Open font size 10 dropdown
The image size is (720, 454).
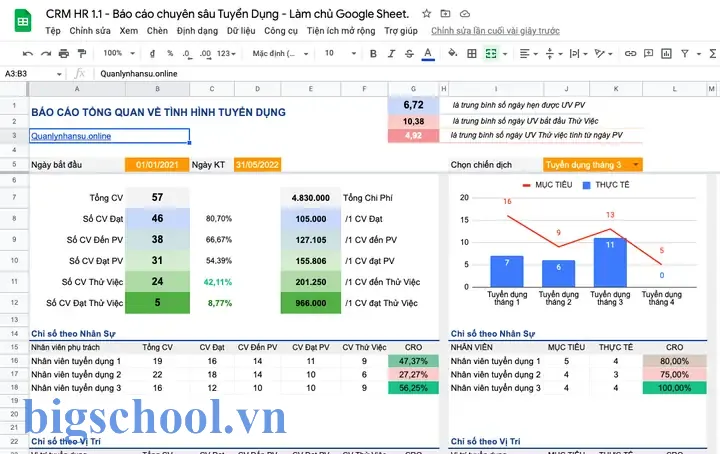coord(340,53)
